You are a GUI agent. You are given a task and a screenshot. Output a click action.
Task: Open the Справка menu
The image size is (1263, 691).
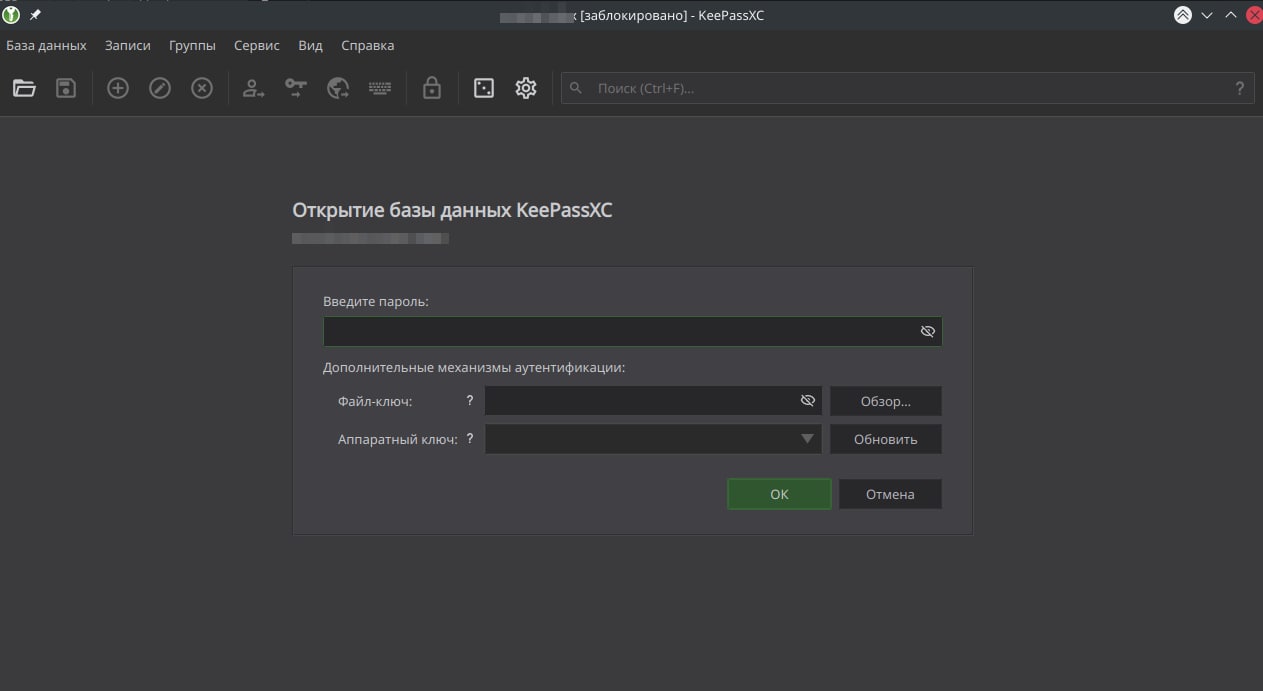click(368, 45)
